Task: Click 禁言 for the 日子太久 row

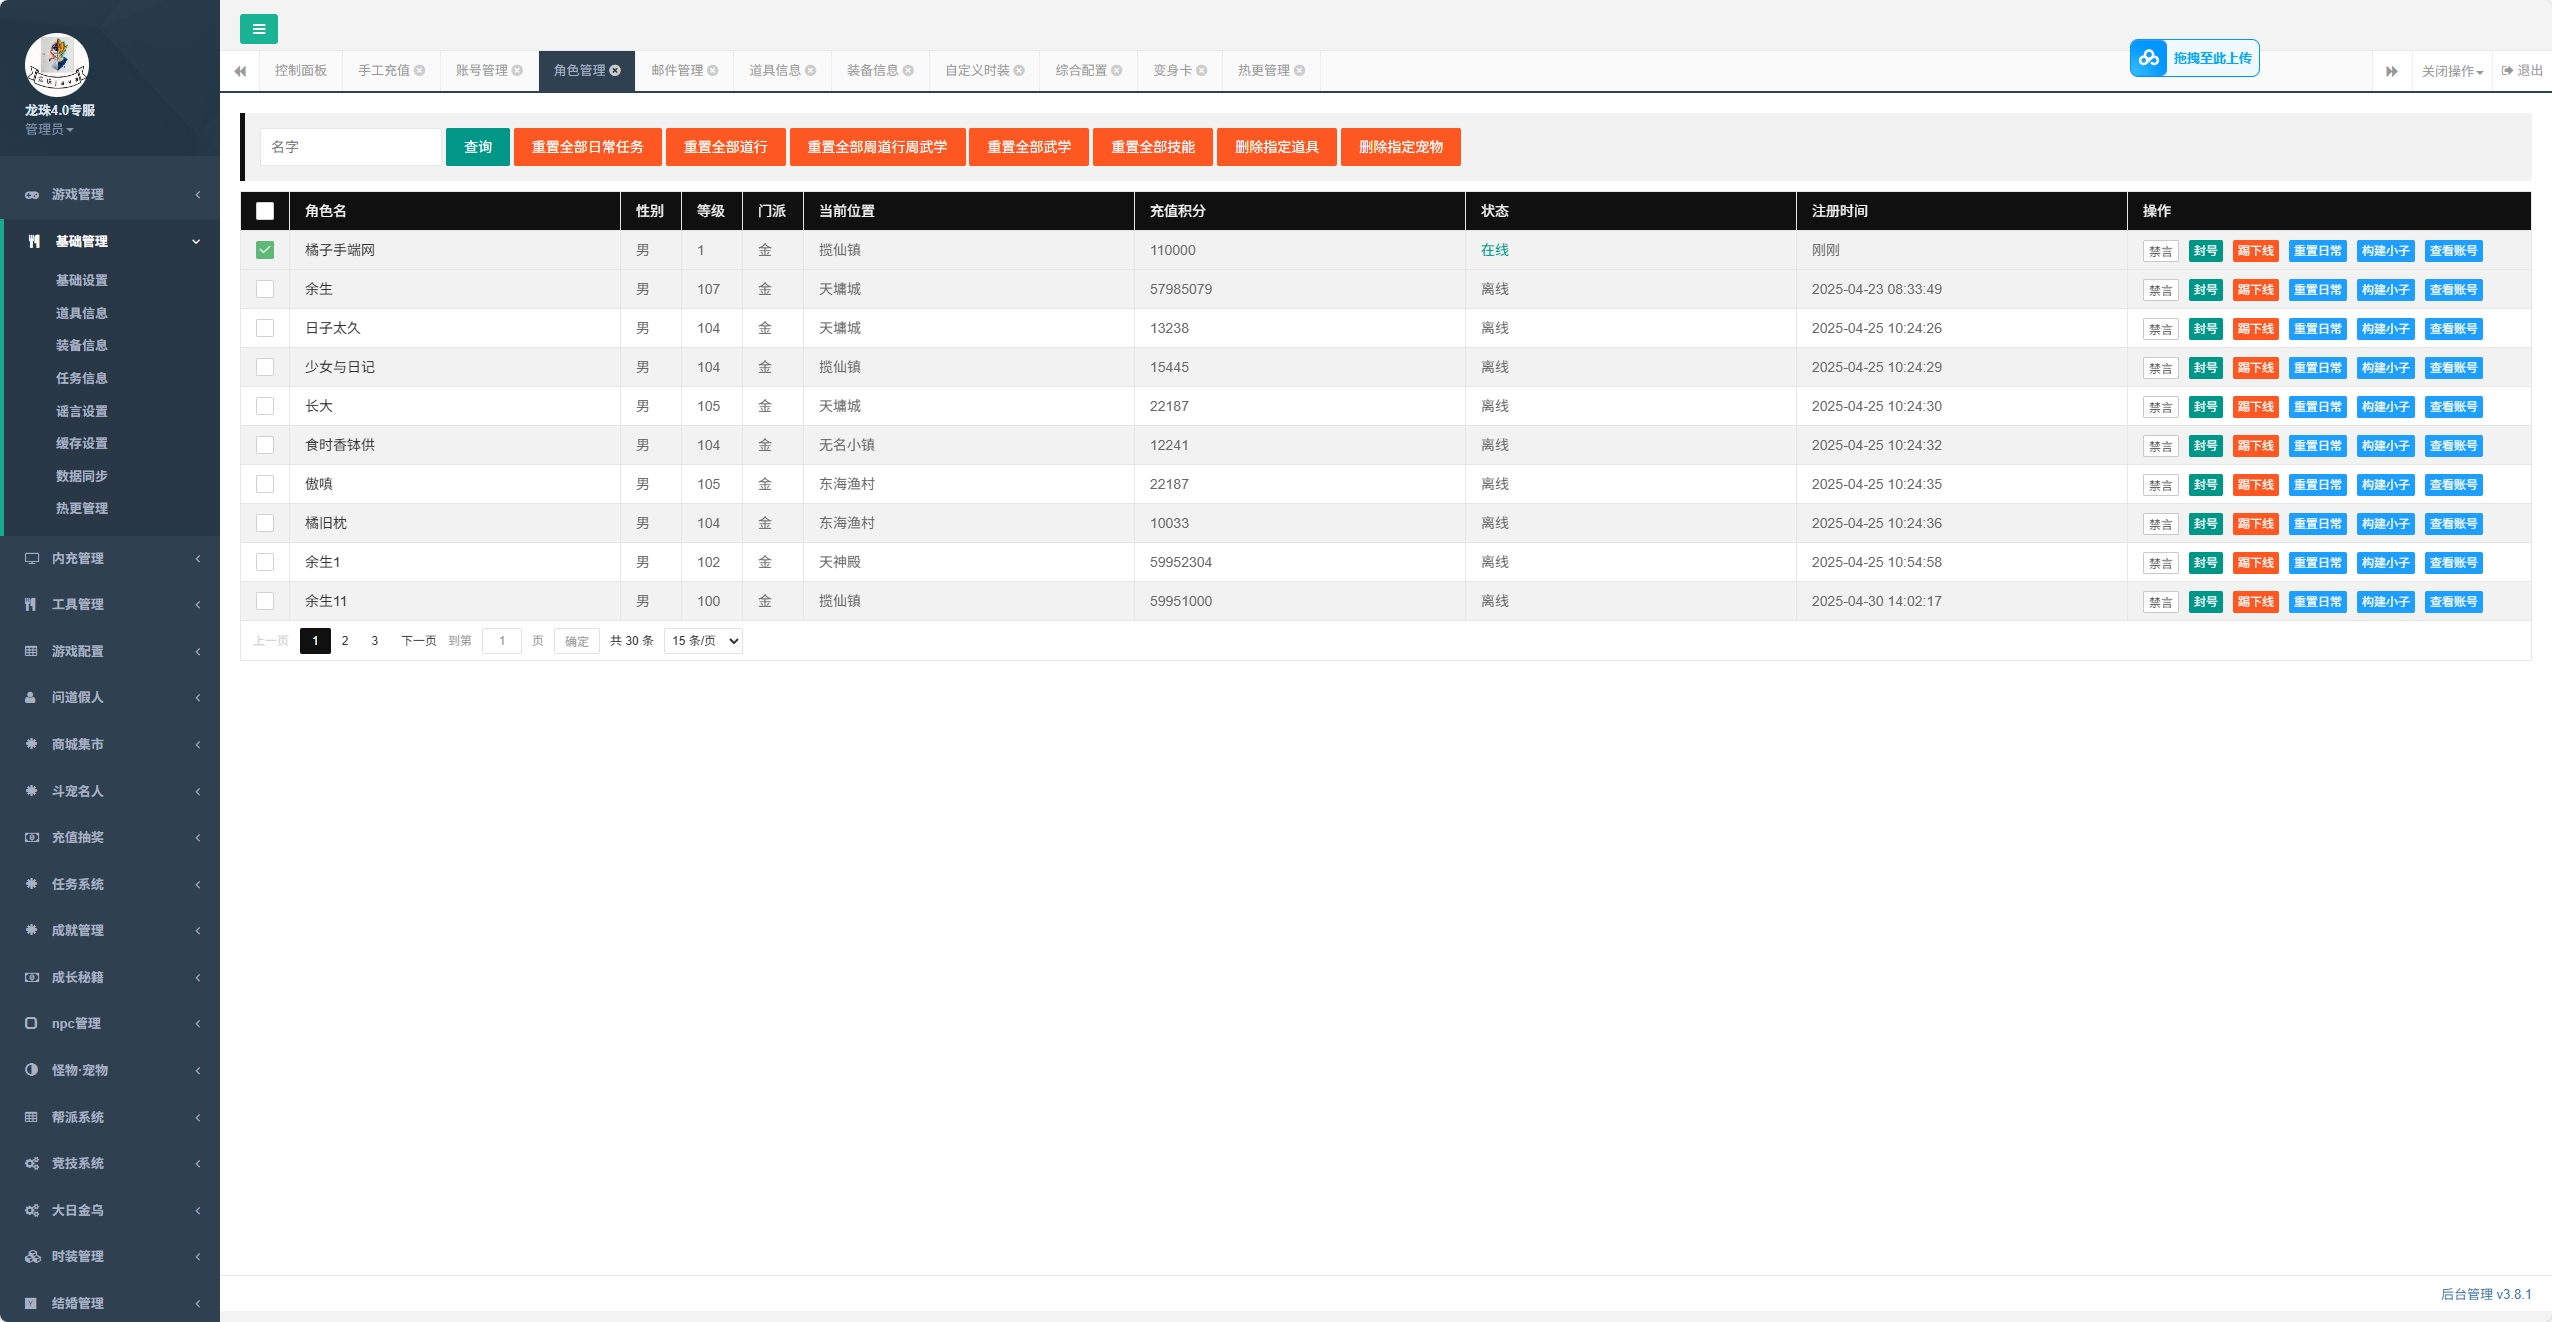Action: click(2161, 329)
